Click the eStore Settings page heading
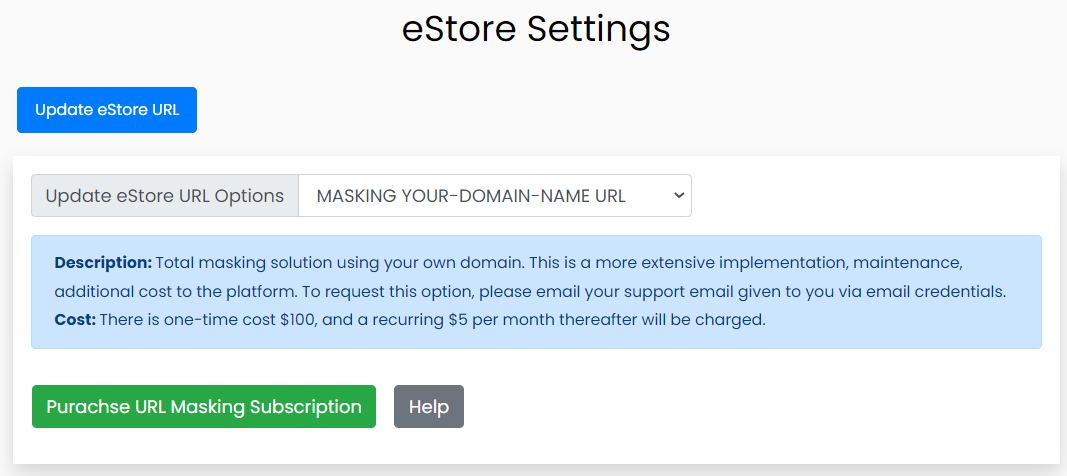Image resolution: width=1067 pixels, height=476 pixels. (x=536, y=29)
